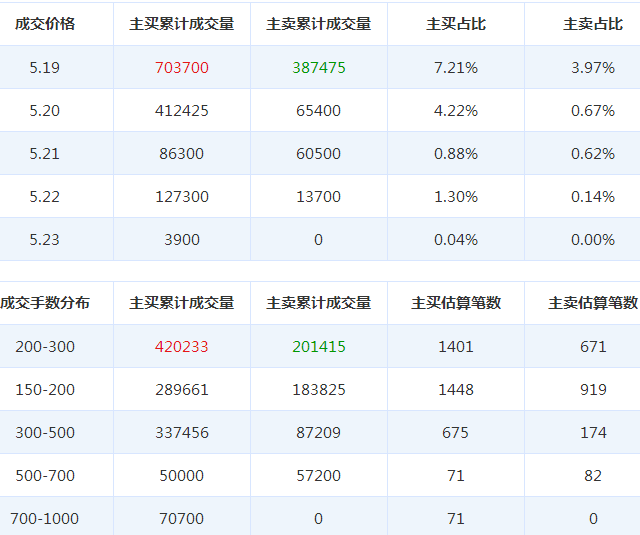Select the 700-1000 lot range row label

point(44,519)
